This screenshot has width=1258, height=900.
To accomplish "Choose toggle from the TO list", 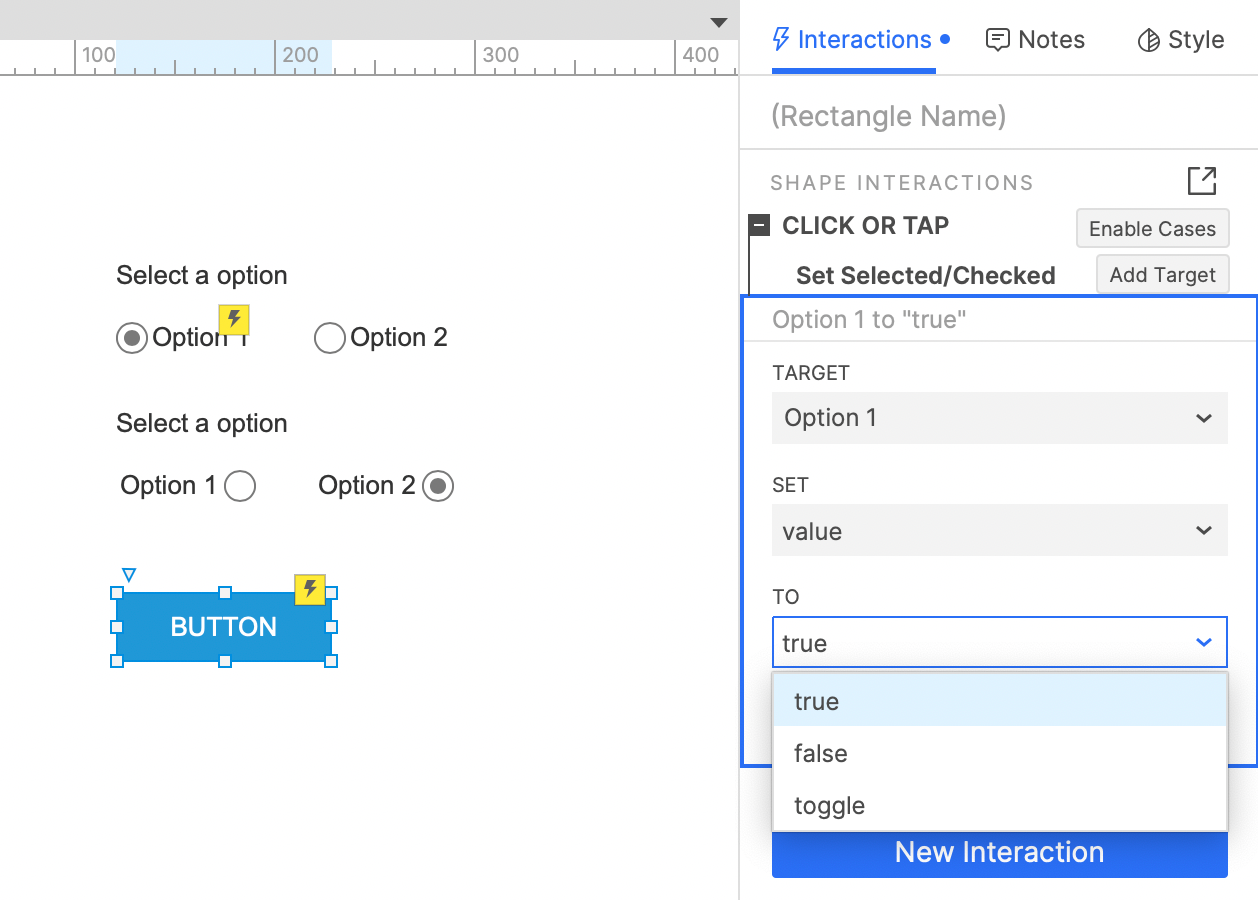I will 999,805.
